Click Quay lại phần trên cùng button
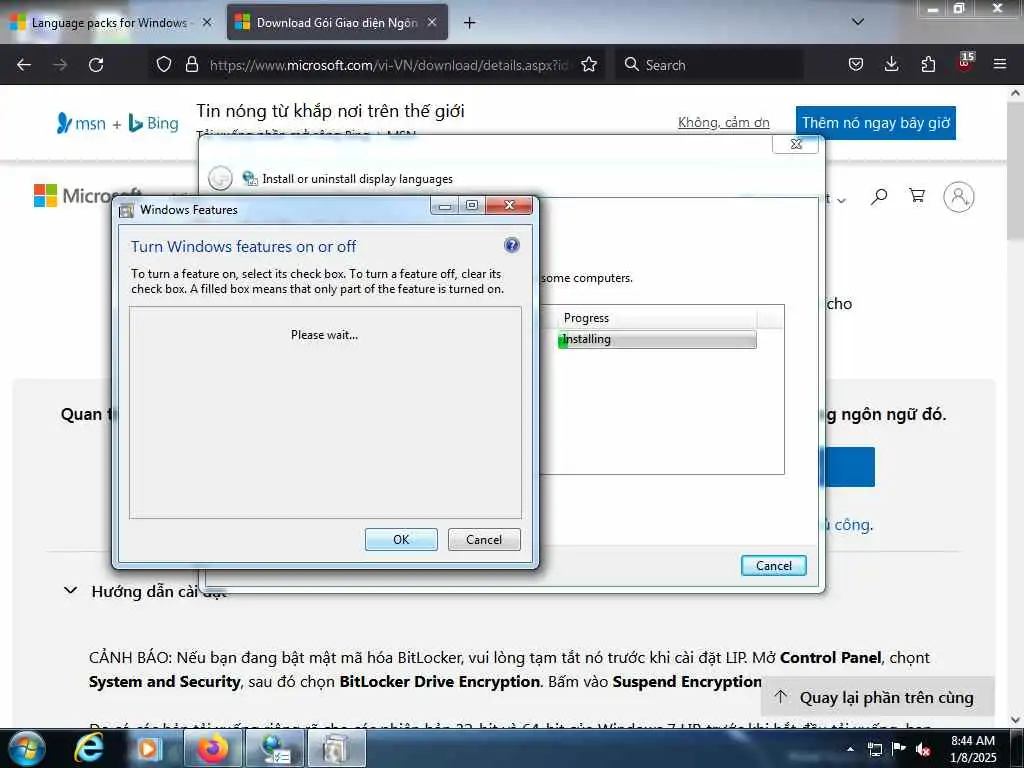The height and width of the screenshot is (768, 1024). [x=877, y=697]
